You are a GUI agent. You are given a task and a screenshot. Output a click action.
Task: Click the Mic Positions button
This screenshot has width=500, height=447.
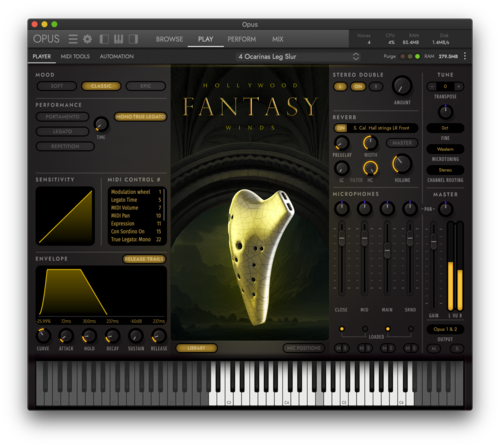pos(304,348)
